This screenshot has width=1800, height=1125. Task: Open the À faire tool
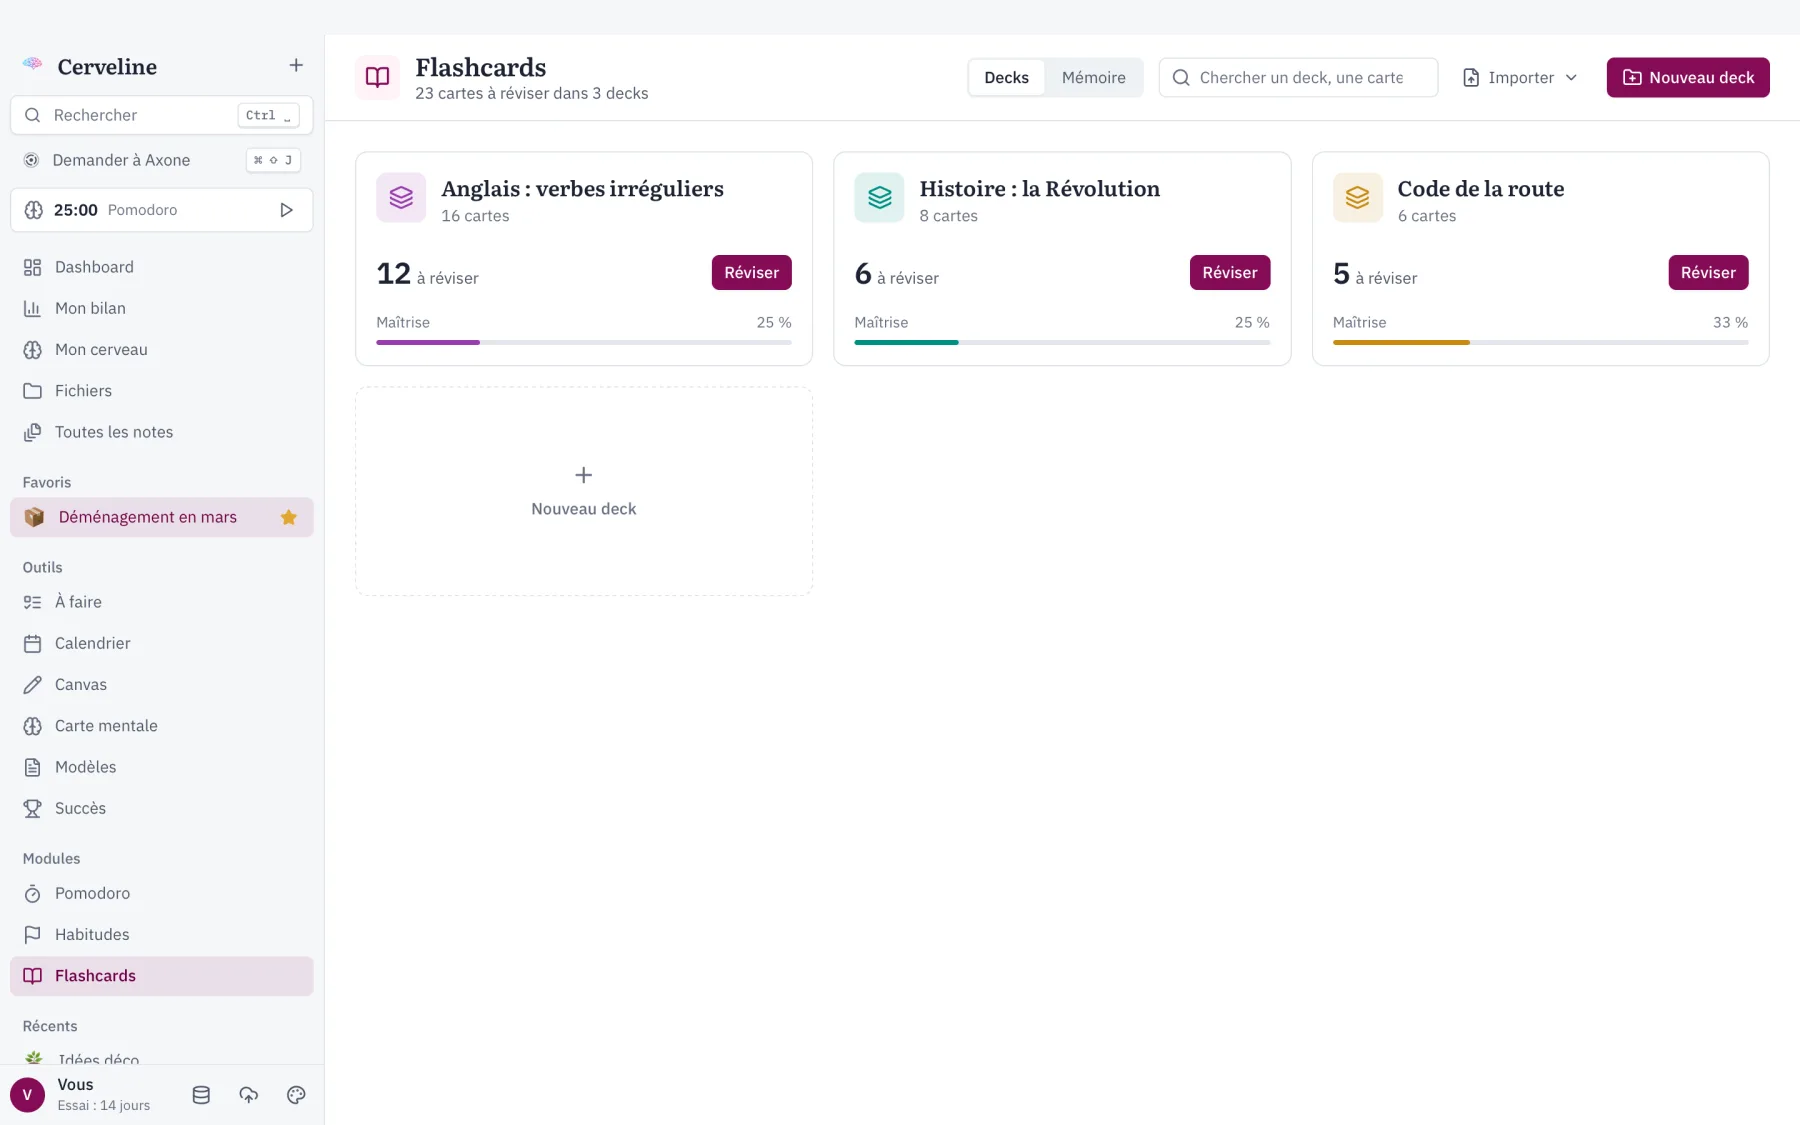[x=162, y=602]
